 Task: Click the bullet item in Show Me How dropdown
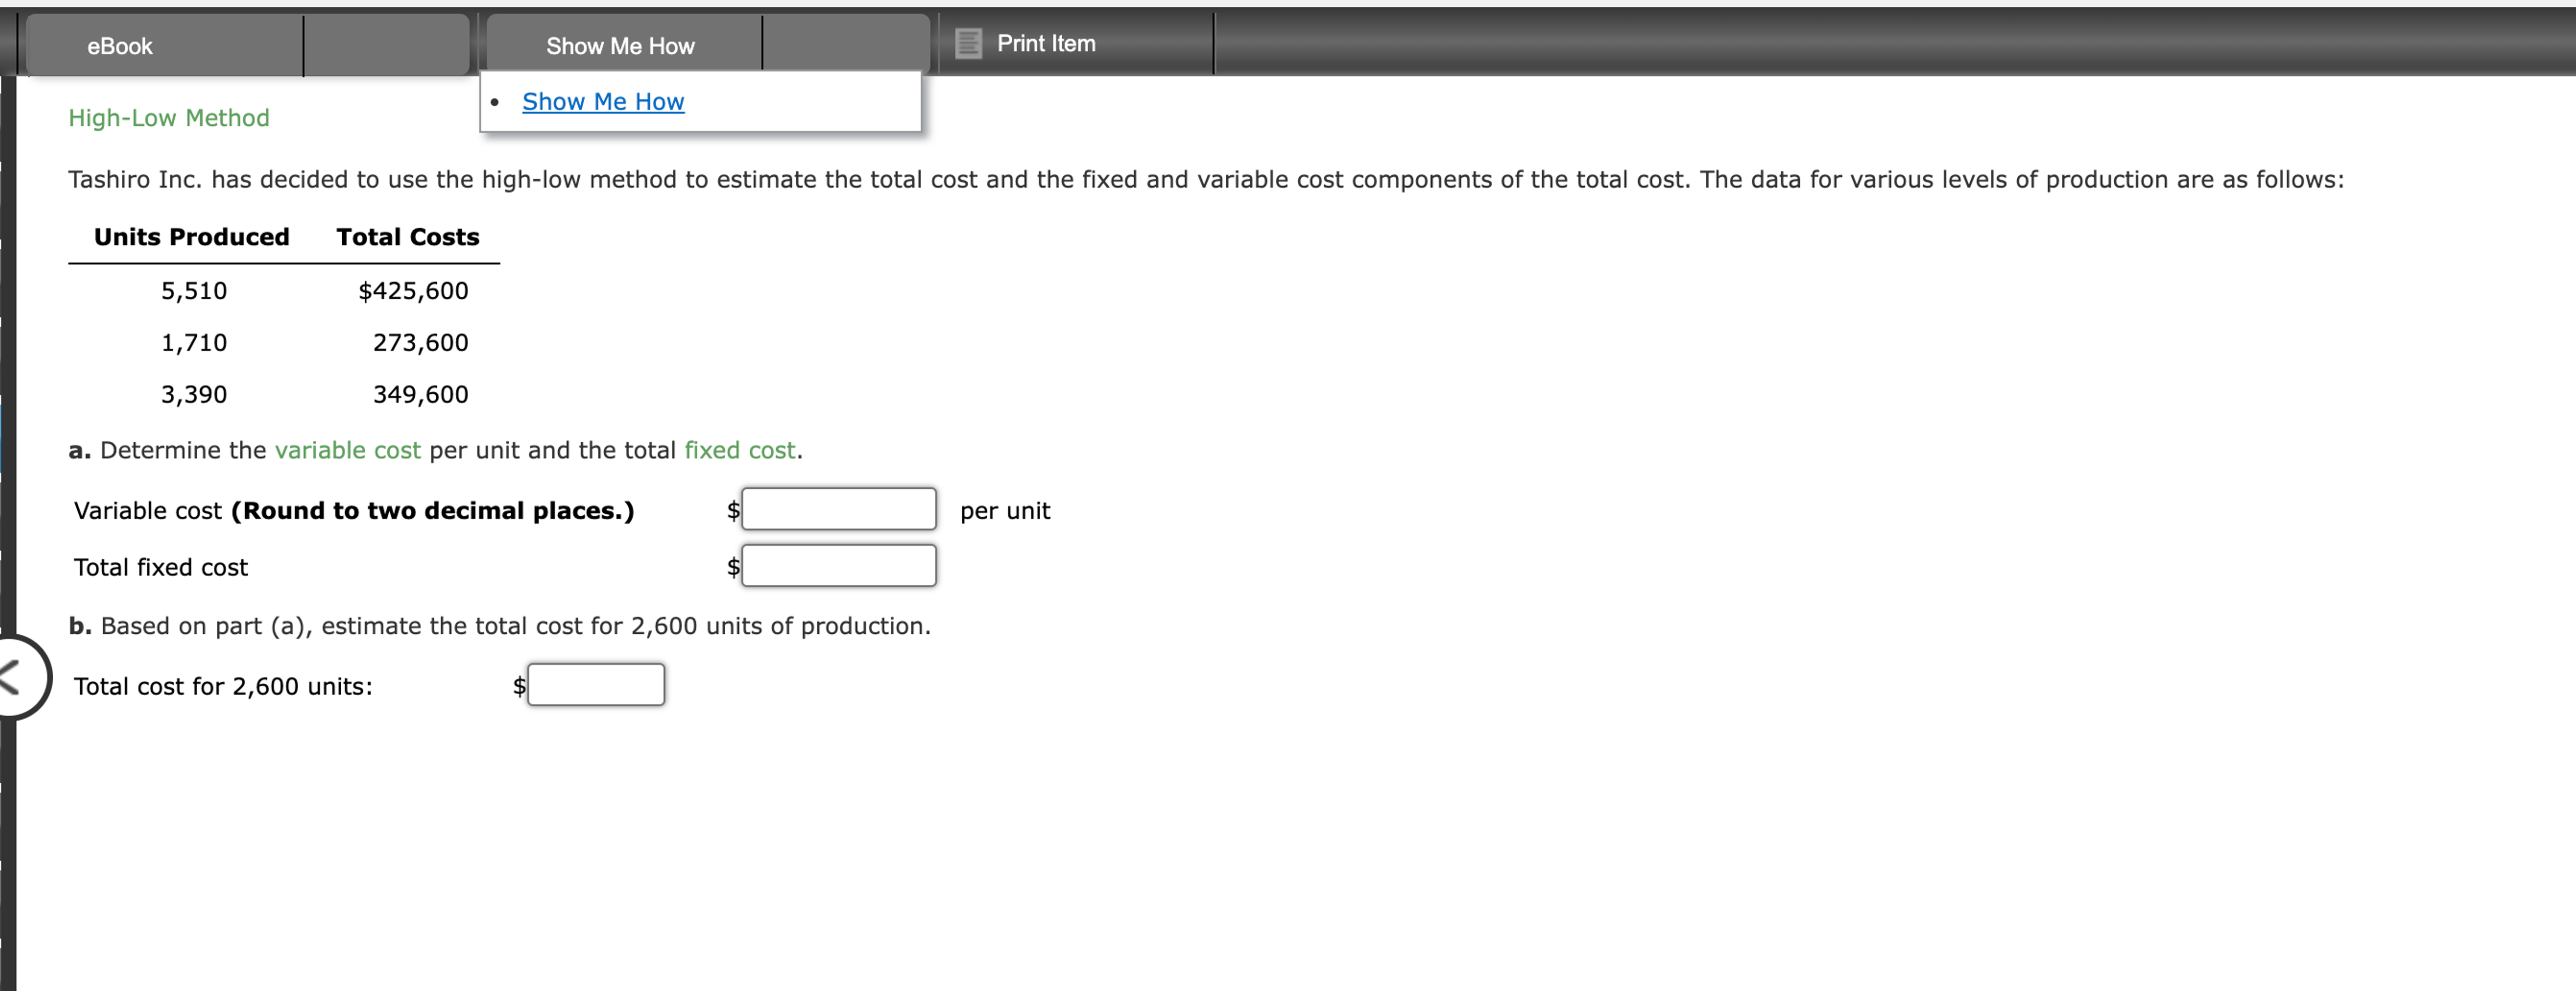pos(496,101)
